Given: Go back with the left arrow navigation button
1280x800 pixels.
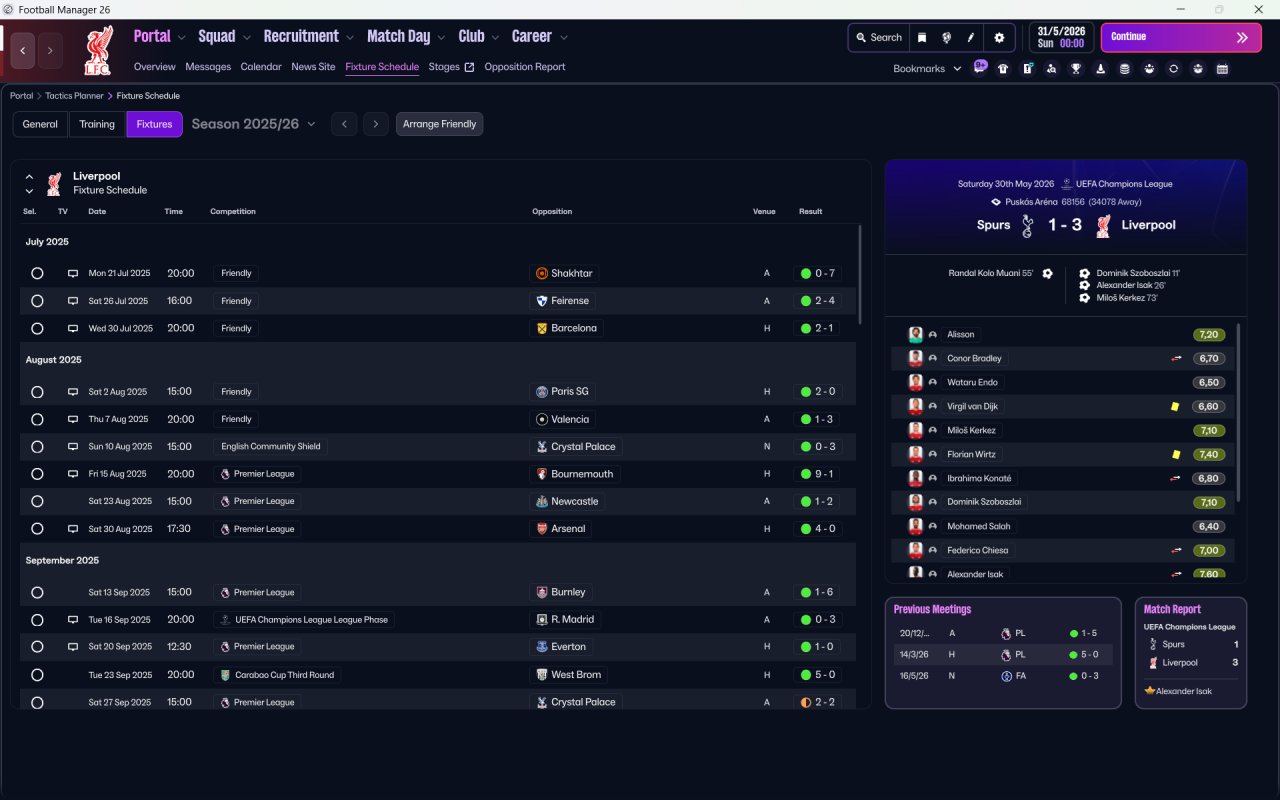Looking at the screenshot, I should pyautogui.click(x=23, y=51).
